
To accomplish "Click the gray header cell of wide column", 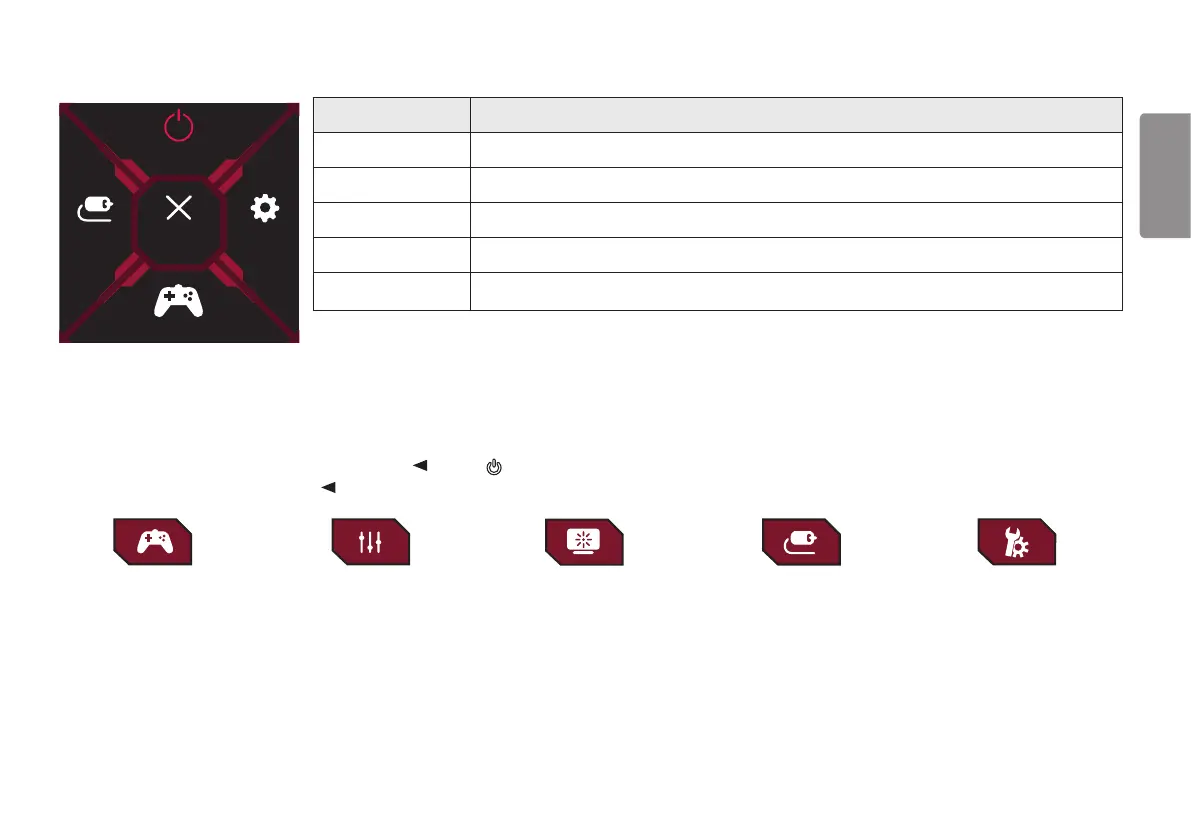I will pyautogui.click(x=796, y=115).
